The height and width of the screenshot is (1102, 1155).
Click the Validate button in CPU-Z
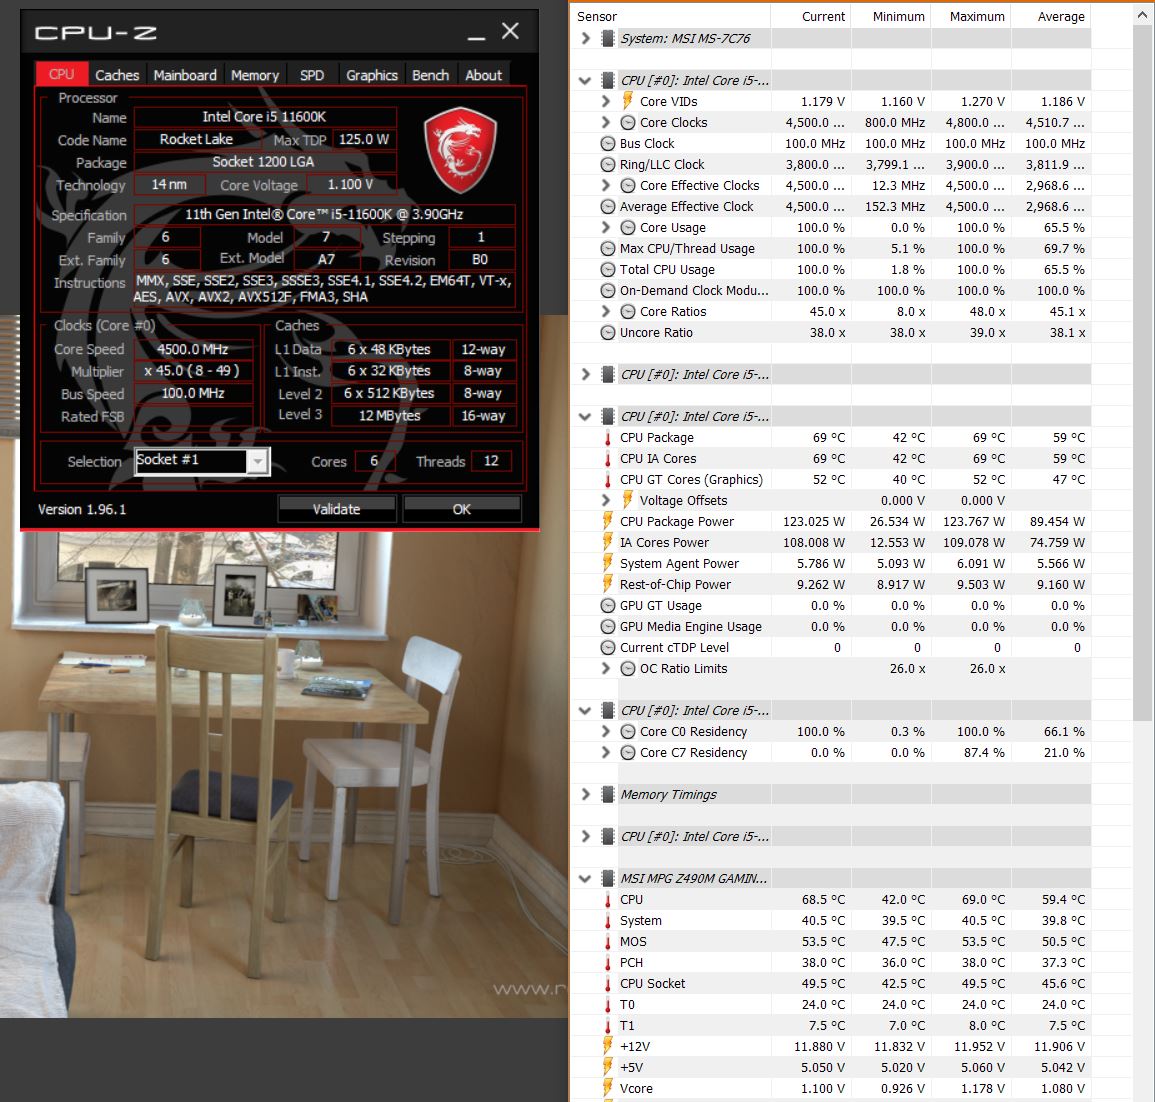pos(337,509)
